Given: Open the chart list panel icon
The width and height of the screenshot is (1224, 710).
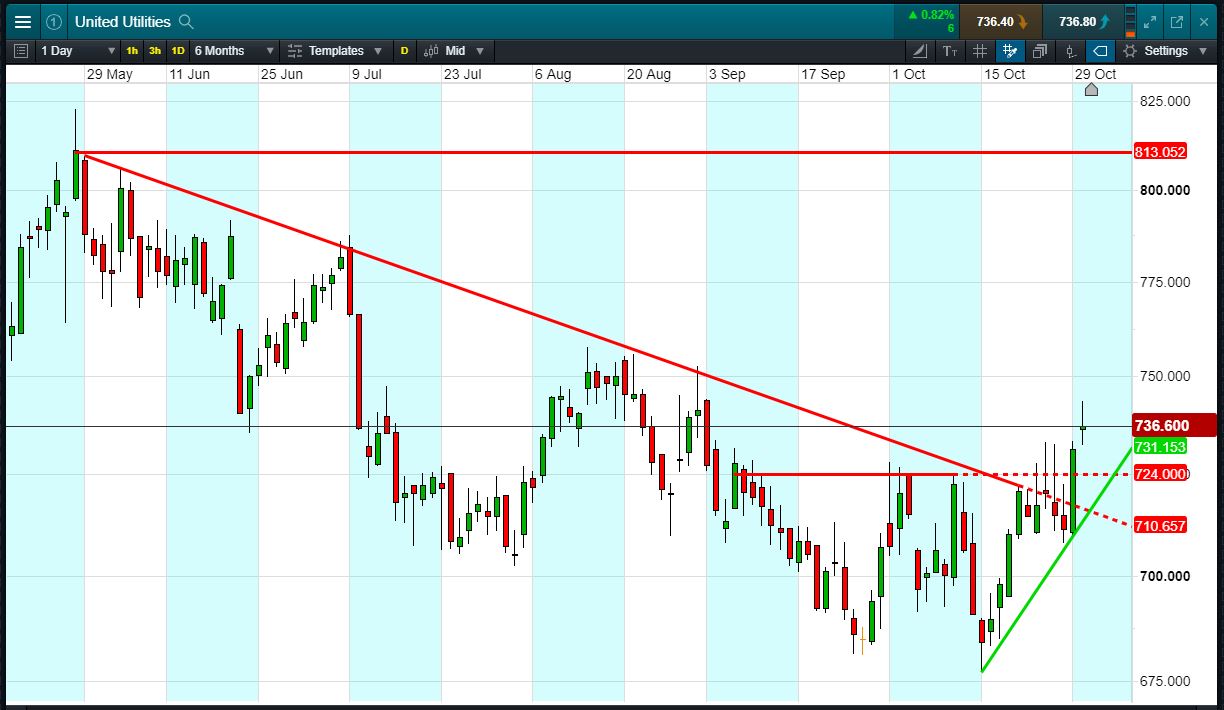Looking at the screenshot, I should tap(21, 51).
